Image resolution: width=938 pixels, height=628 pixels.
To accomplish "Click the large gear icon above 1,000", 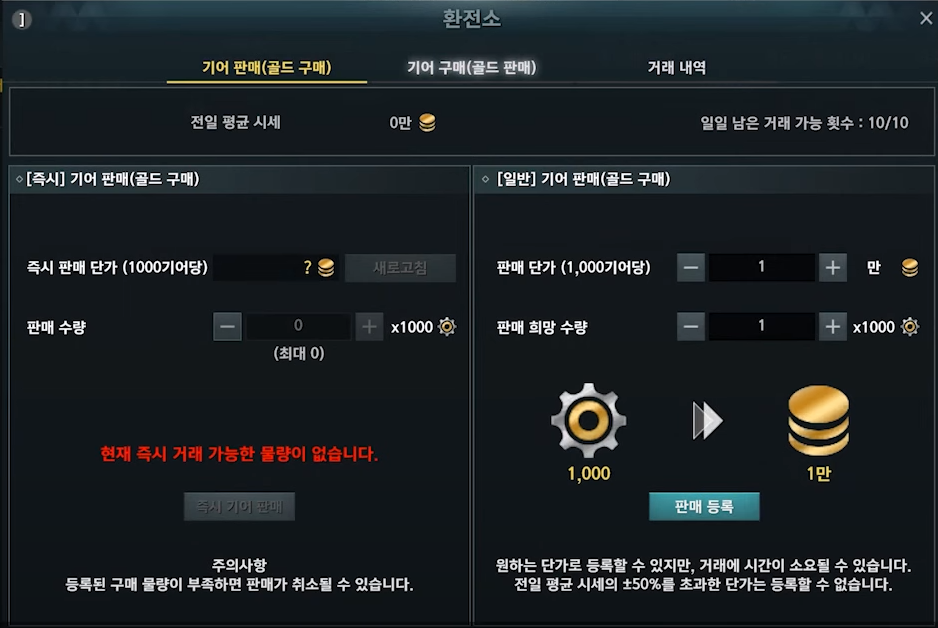I will [589, 420].
